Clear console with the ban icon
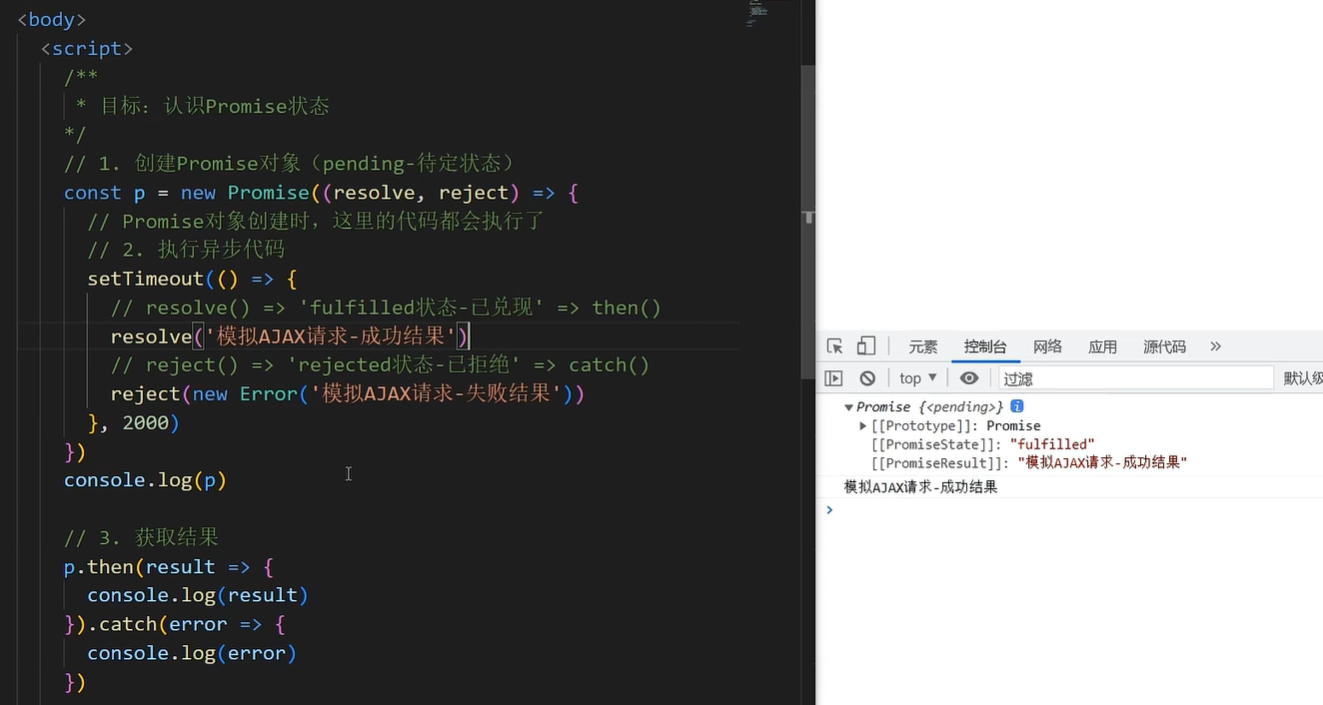 (x=867, y=378)
